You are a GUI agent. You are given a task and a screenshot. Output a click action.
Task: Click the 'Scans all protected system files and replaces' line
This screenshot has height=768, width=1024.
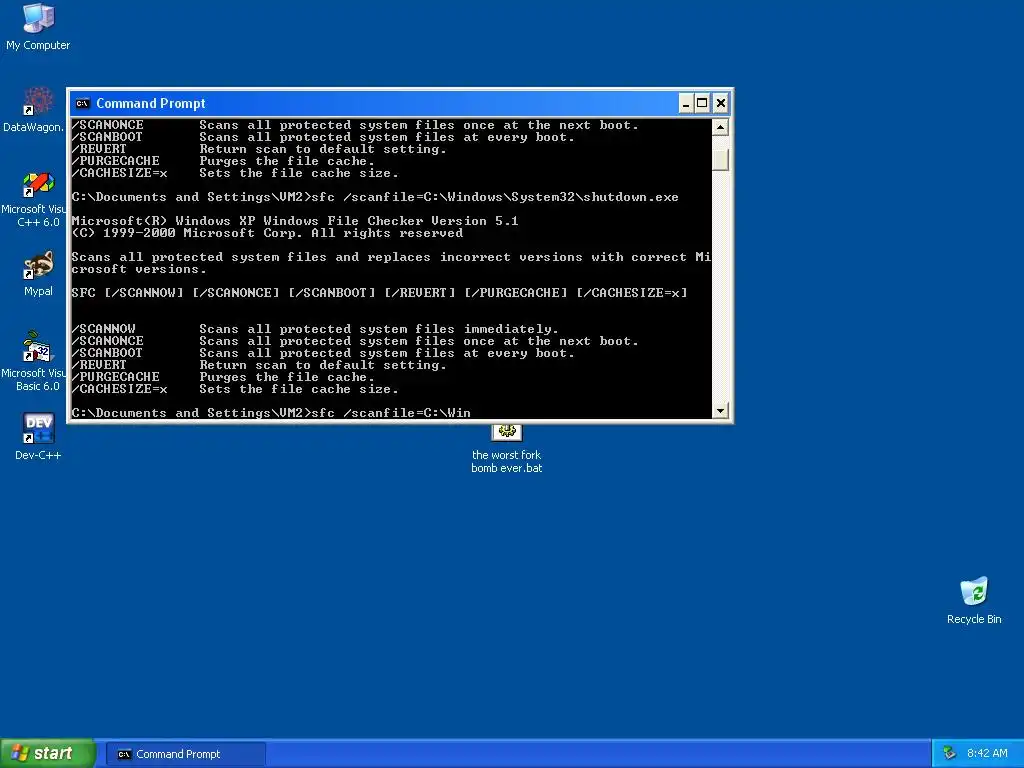coord(391,257)
